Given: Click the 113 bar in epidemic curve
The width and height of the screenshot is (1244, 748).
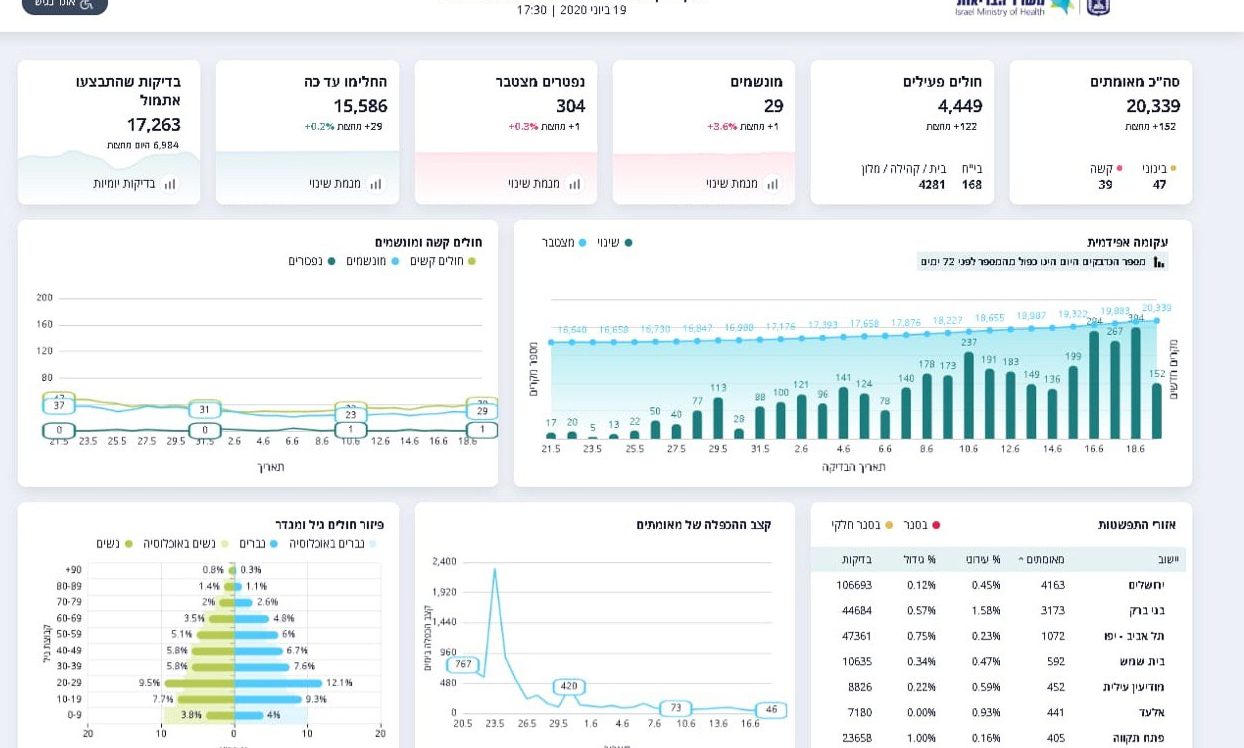Looking at the screenshot, I should (x=718, y=418).
